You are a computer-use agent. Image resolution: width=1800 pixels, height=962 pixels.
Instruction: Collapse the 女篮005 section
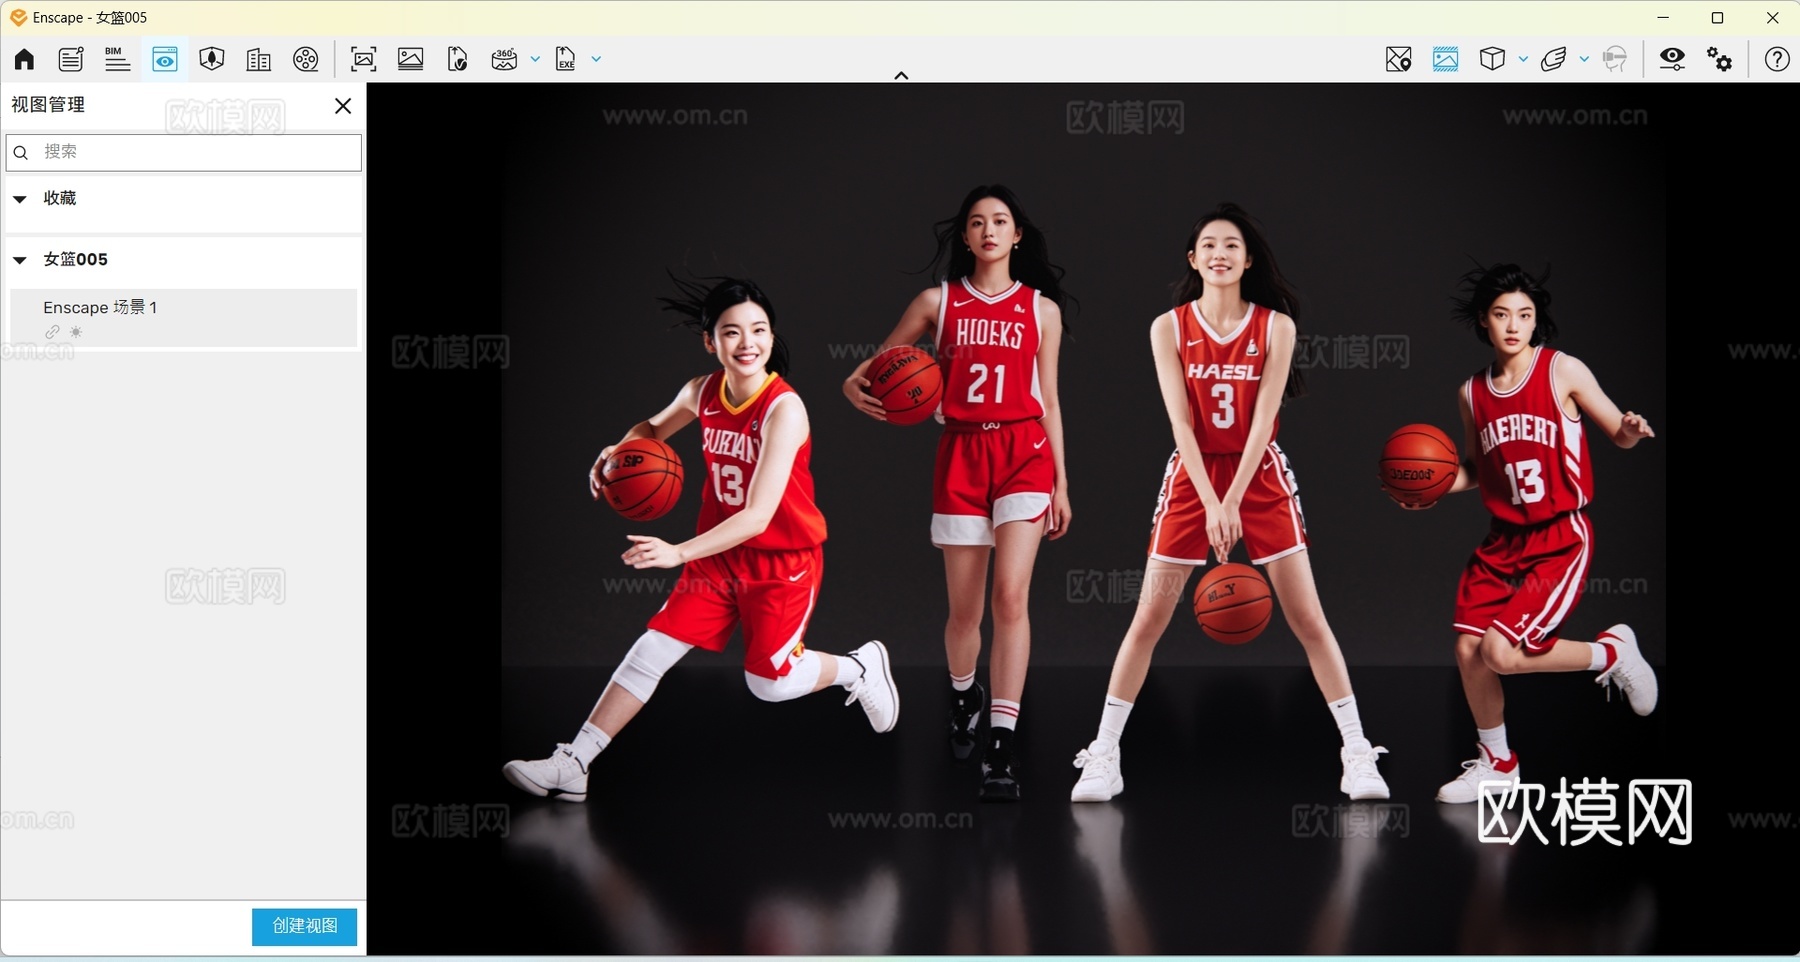tap(20, 260)
